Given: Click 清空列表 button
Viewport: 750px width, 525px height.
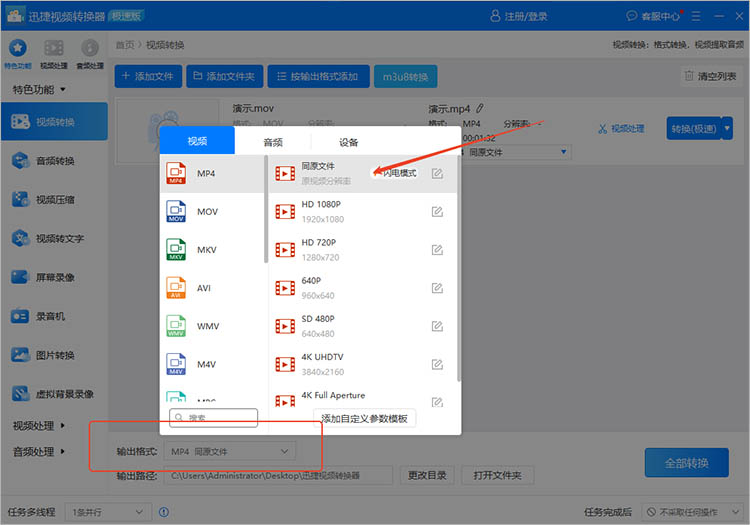Looking at the screenshot, I should coord(710,76).
